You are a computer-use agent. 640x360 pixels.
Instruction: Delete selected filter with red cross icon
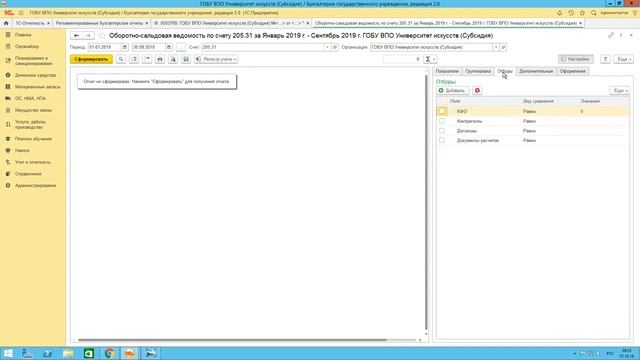pyautogui.click(x=477, y=91)
